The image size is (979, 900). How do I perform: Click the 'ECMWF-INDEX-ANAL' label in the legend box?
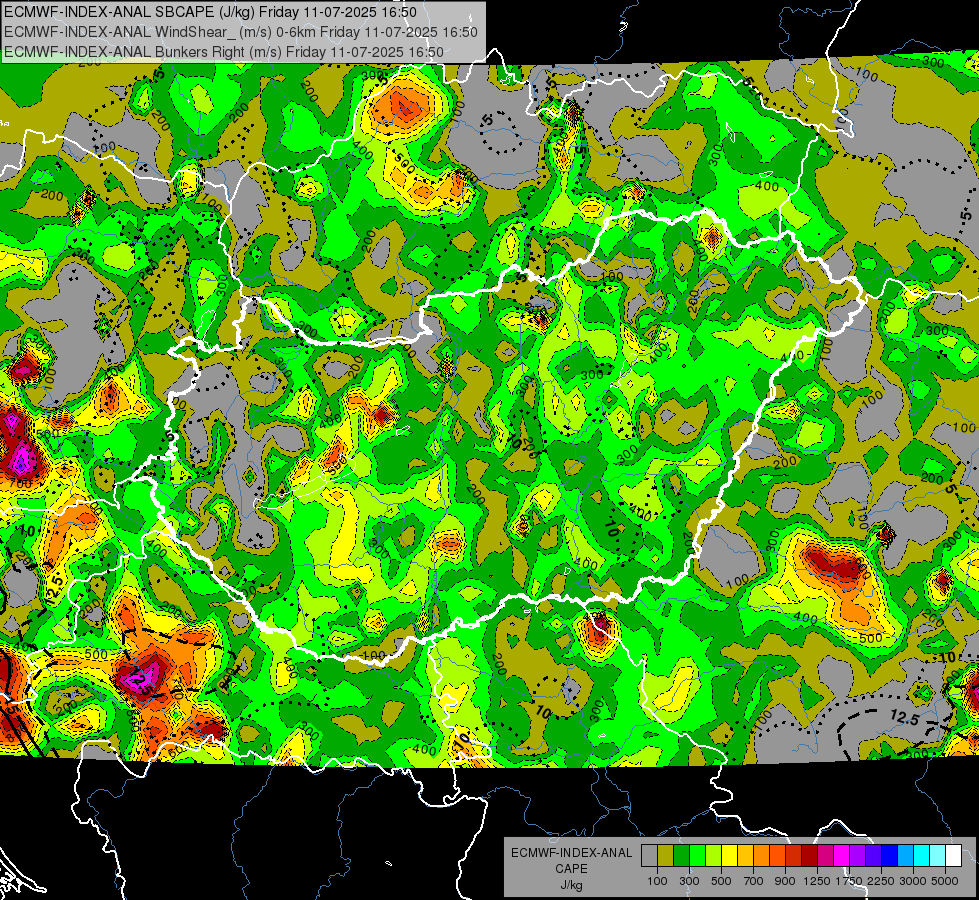(x=572, y=853)
